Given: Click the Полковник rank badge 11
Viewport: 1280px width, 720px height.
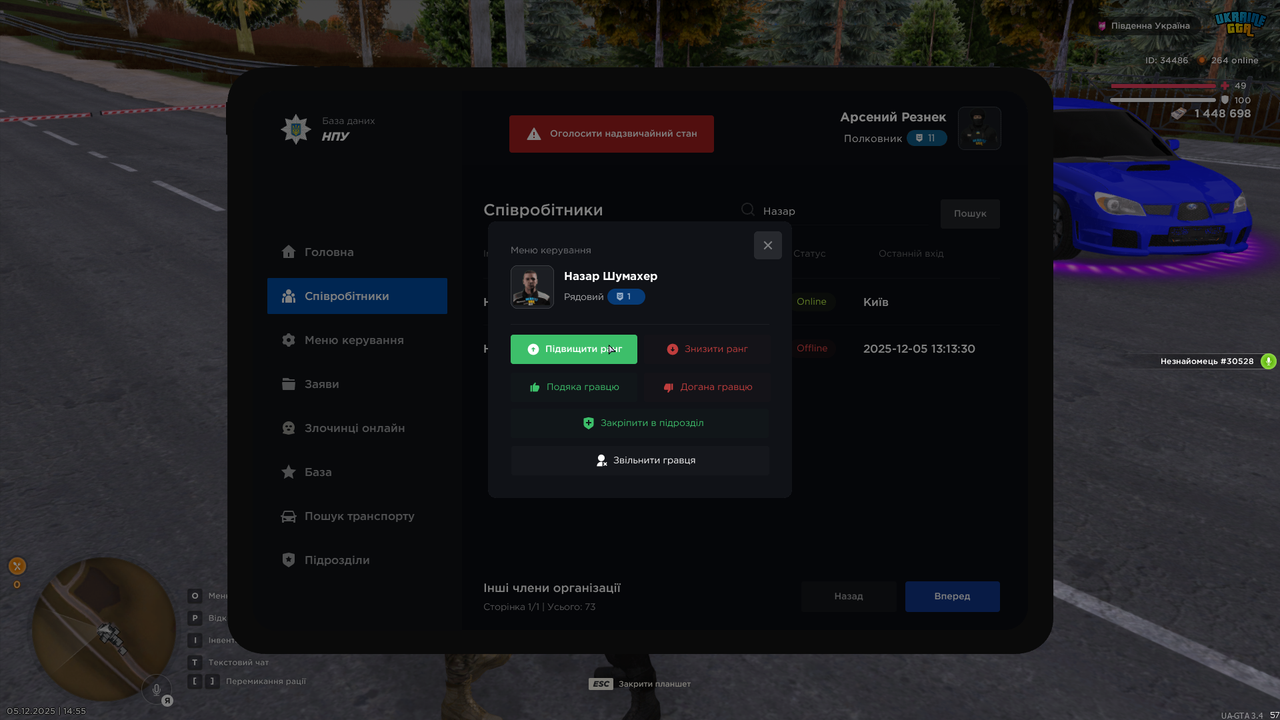Looking at the screenshot, I should 927,138.
